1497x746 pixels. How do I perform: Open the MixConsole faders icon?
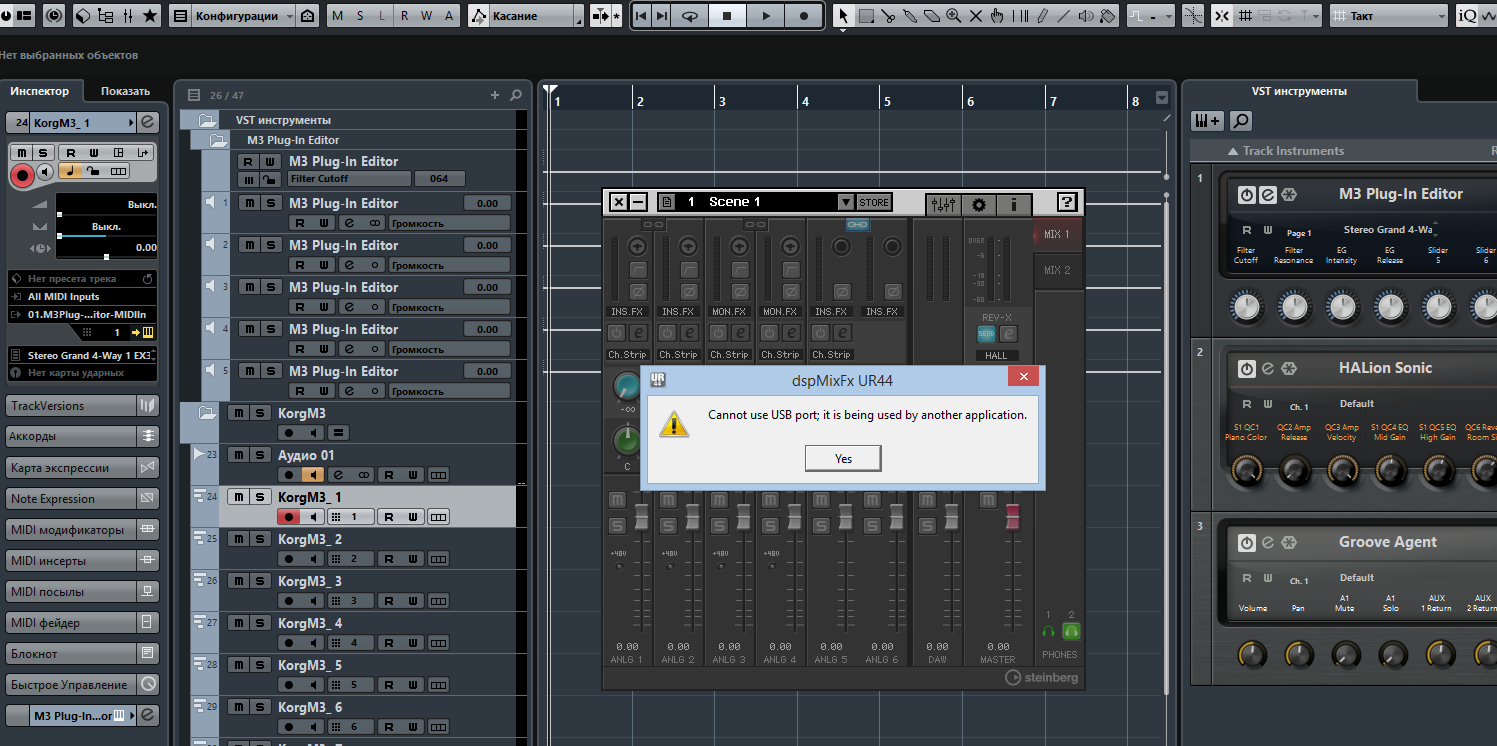coord(128,16)
